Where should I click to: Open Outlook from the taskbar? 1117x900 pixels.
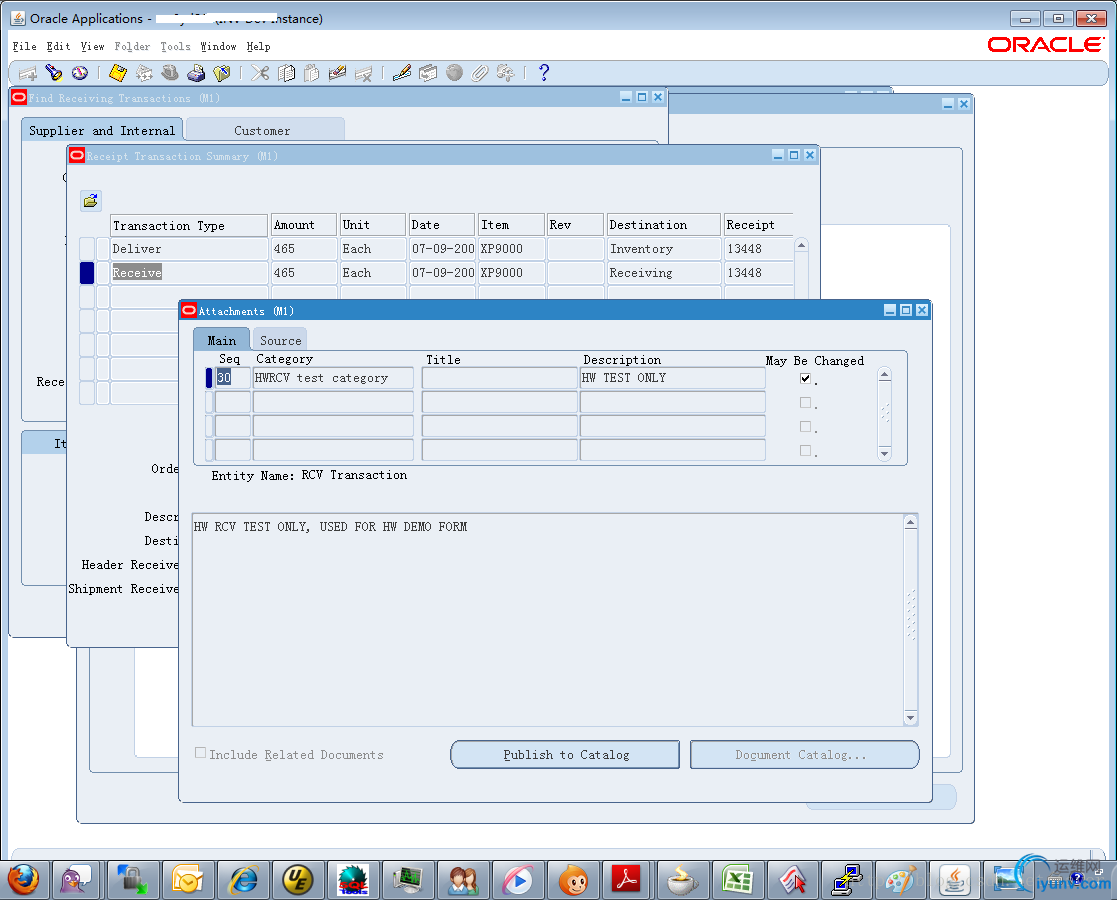coord(187,880)
